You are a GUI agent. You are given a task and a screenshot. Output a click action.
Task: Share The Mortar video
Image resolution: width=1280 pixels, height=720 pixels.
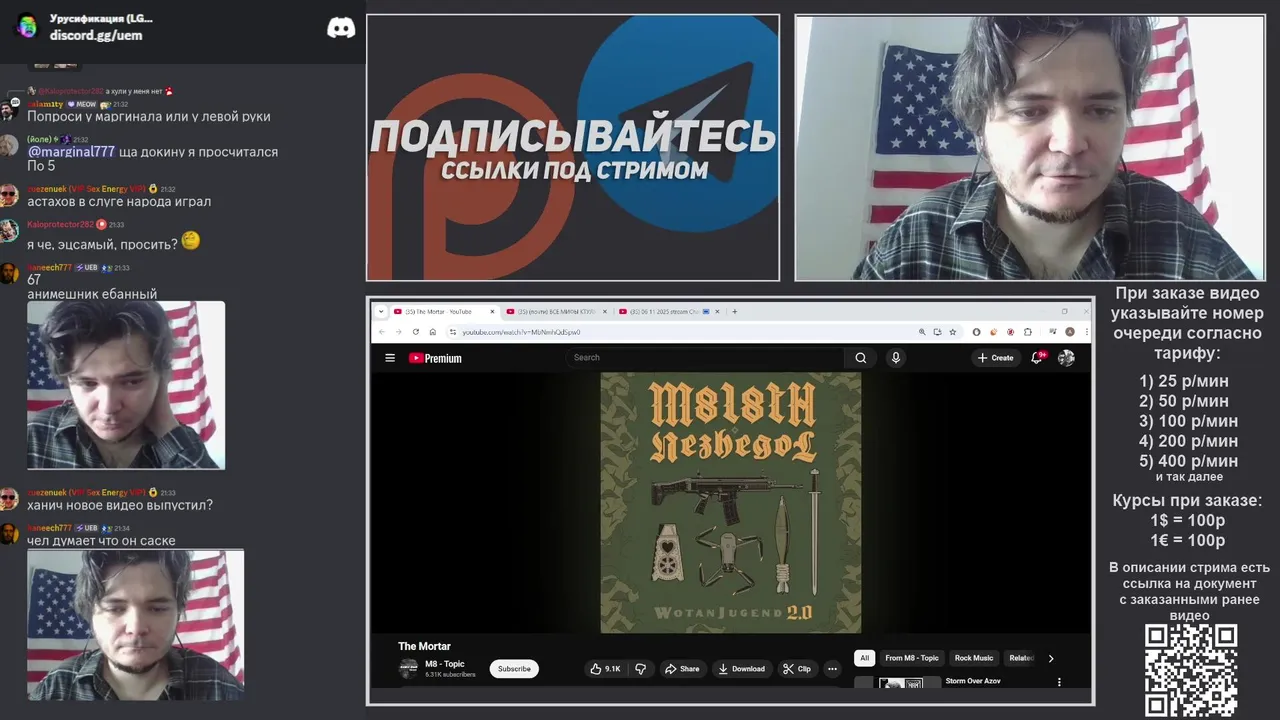pos(683,669)
